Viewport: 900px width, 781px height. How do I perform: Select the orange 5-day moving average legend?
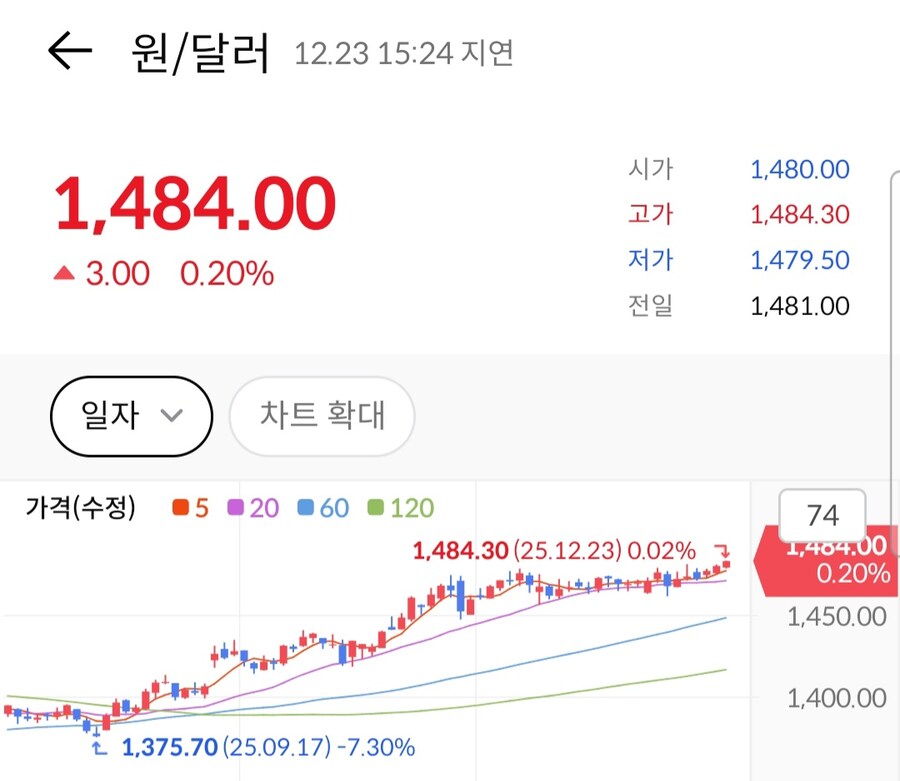[x=192, y=508]
